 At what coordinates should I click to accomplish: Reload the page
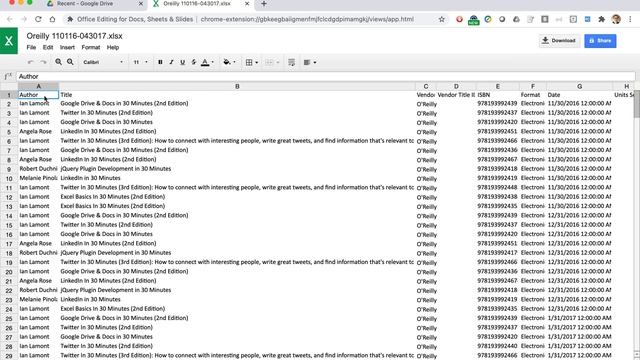[x=38, y=19]
